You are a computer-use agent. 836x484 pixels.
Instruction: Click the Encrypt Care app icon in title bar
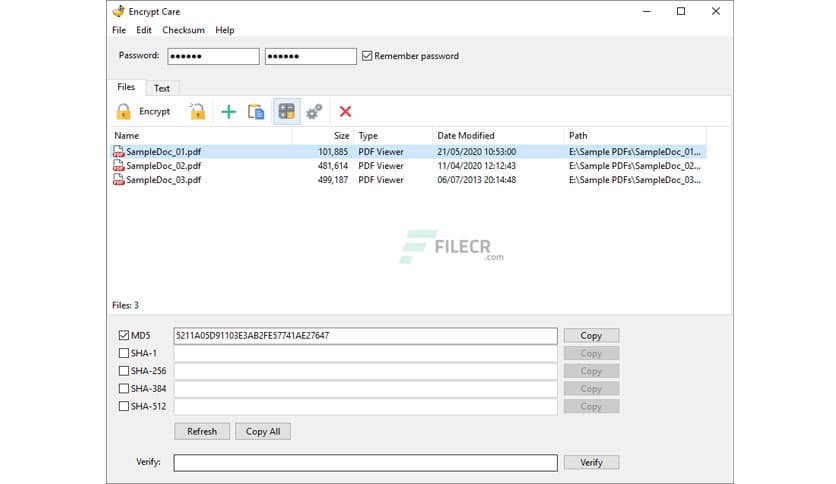point(119,11)
